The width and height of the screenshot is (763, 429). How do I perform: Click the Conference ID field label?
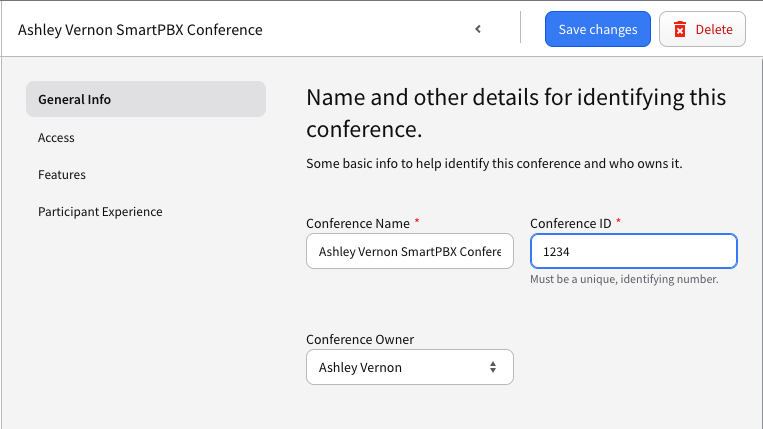click(570, 223)
